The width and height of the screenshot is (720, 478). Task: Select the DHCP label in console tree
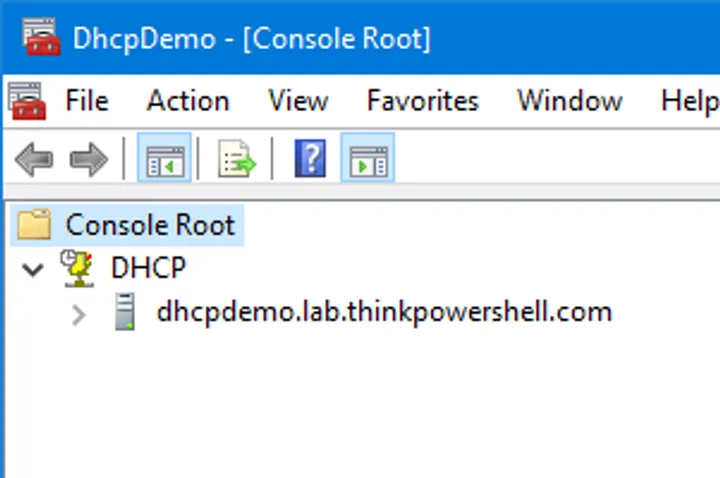(148, 268)
